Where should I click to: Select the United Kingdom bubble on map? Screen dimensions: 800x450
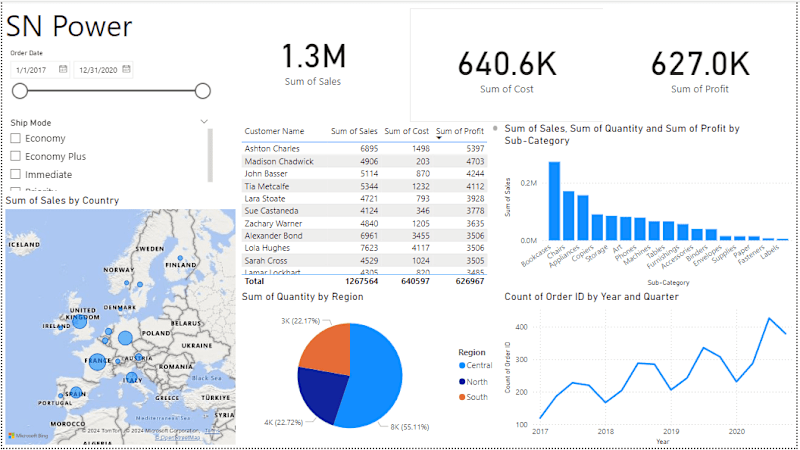tap(80, 321)
